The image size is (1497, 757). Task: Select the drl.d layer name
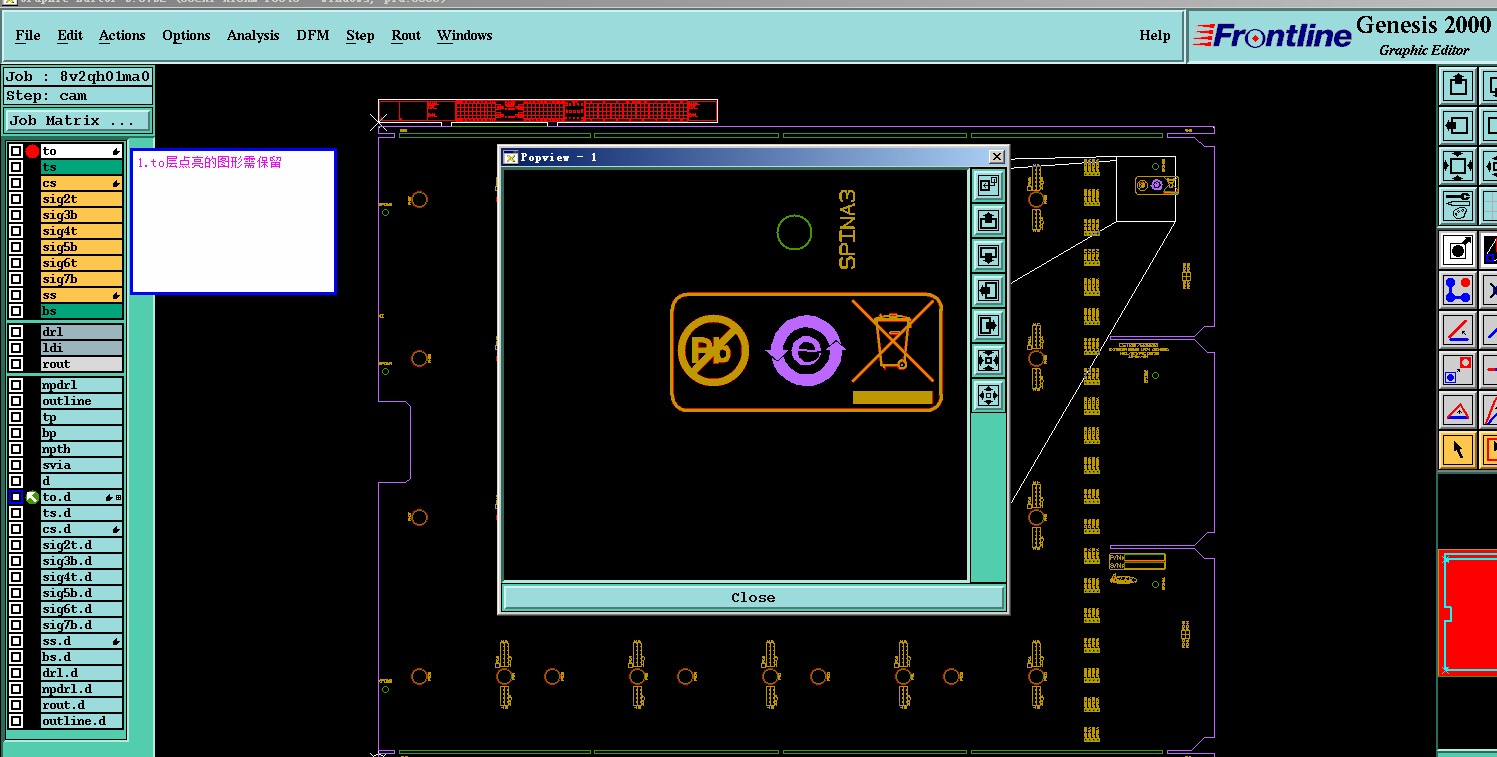(x=81, y=673)
